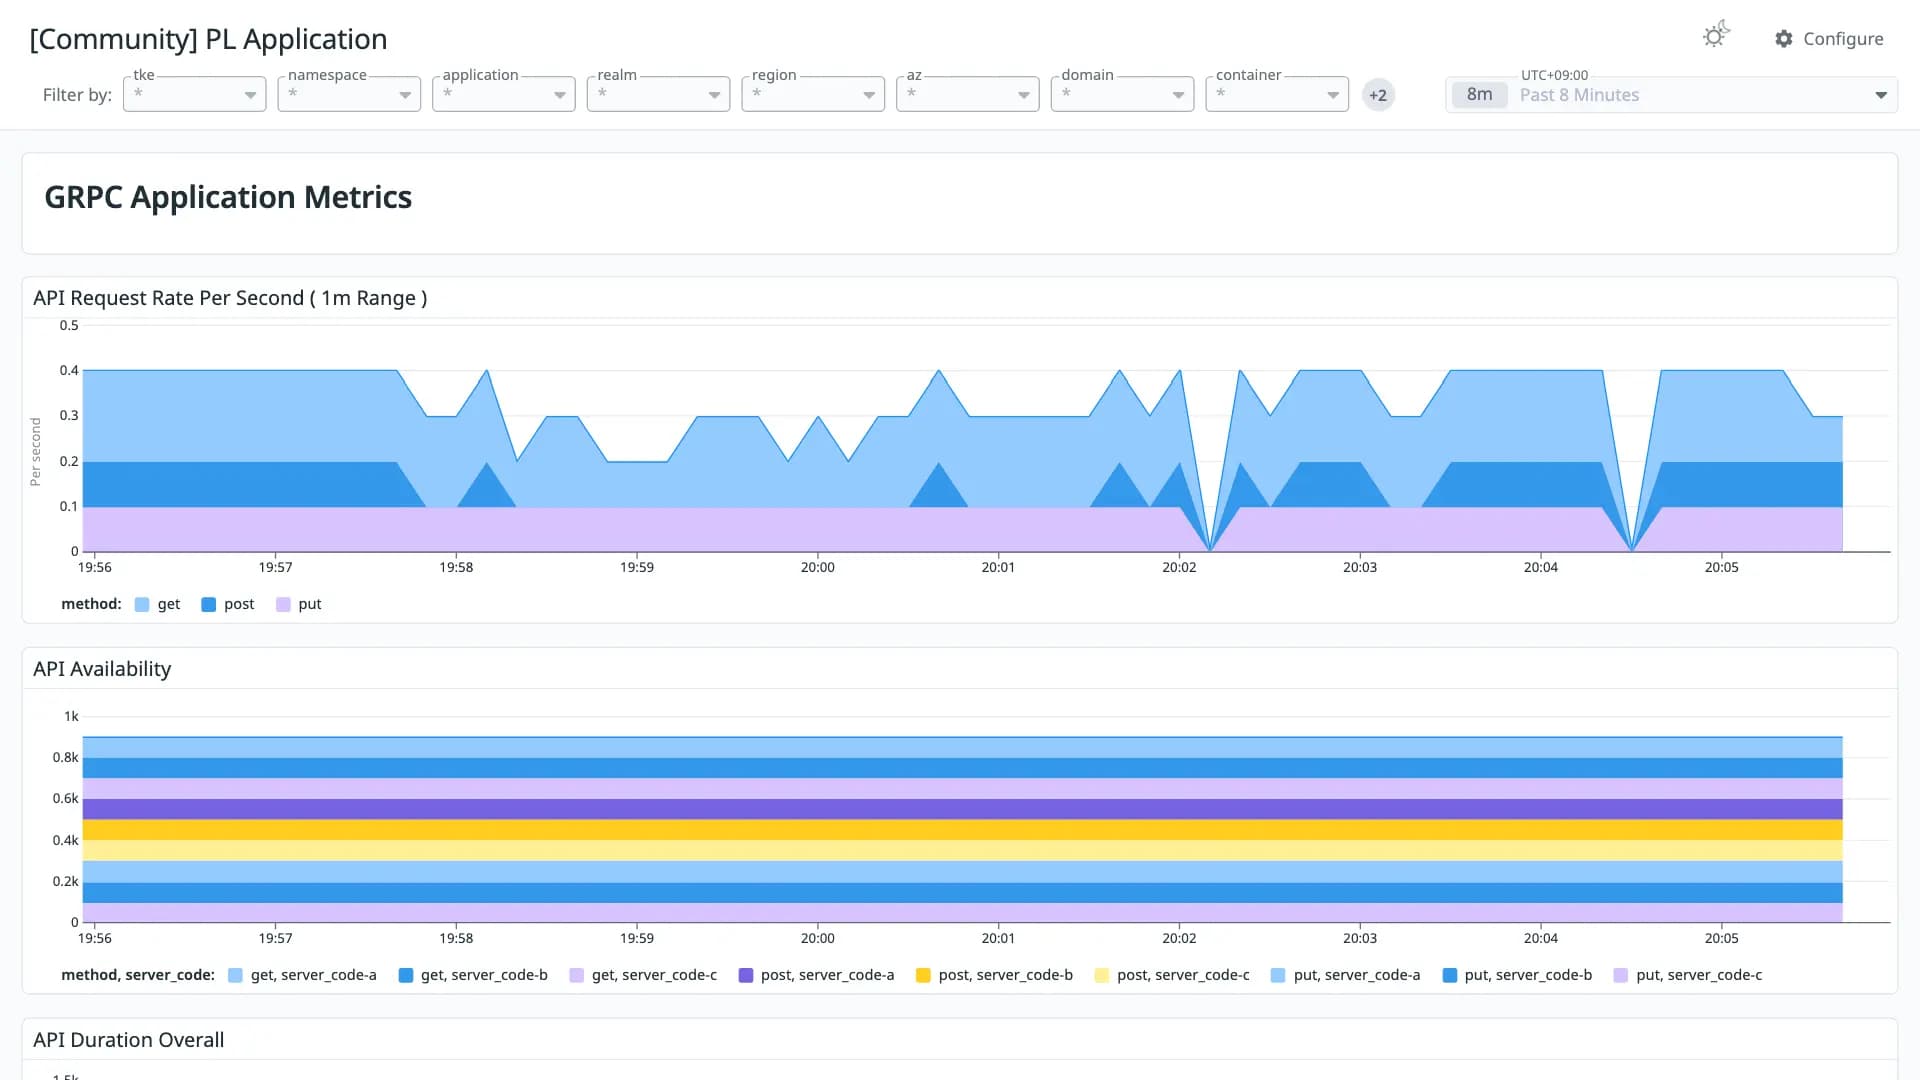Click the Configure gear icon
Screen dimensions: 1920x1080
point(1783,39)
